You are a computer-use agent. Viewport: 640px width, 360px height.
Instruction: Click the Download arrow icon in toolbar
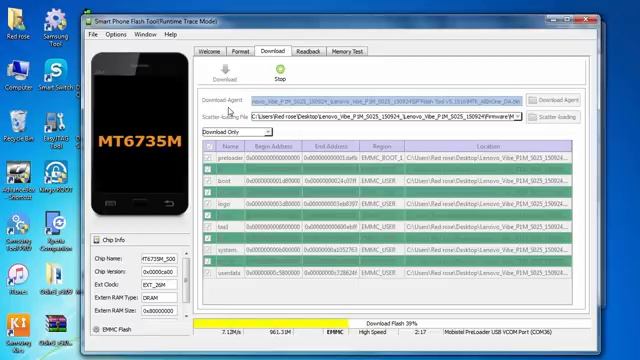click(x=225, y=69)
